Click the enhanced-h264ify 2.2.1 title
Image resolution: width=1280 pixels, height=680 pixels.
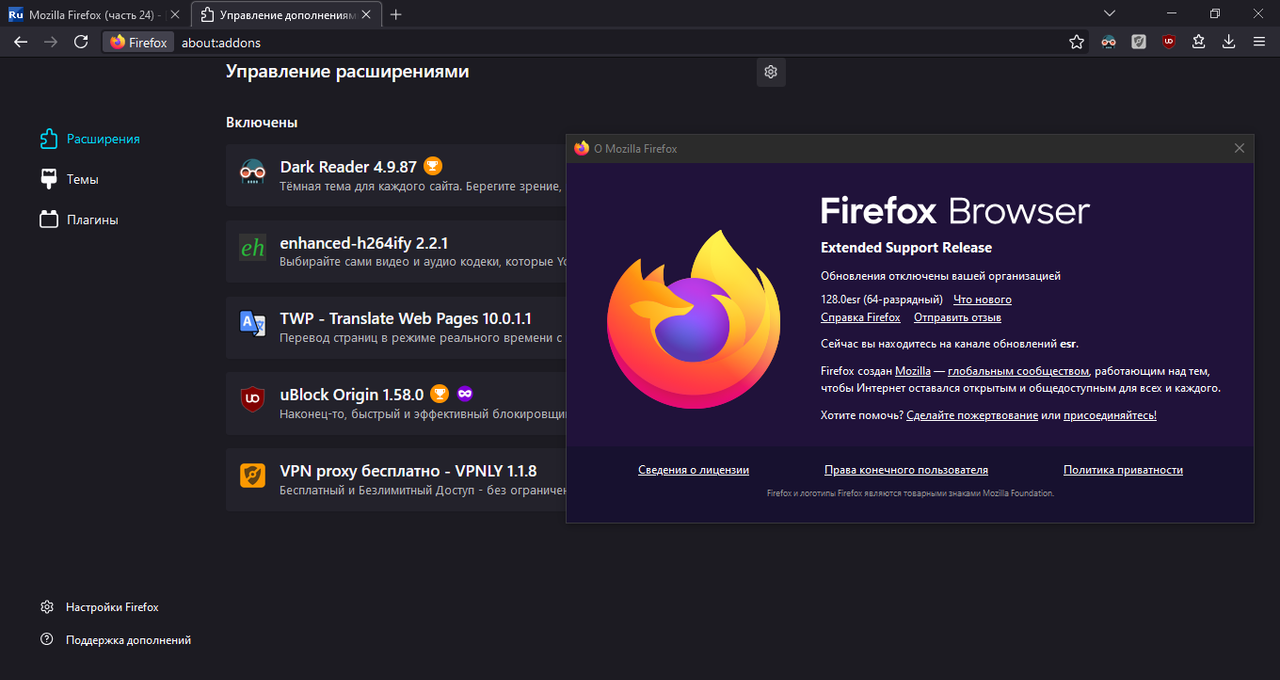click(x=364, y=243)
